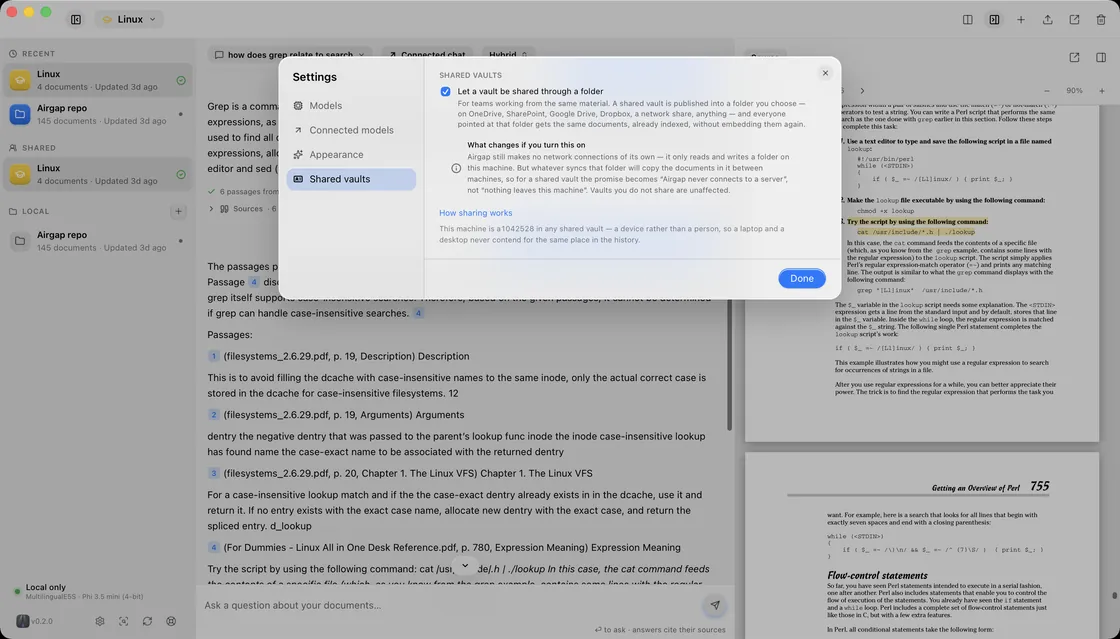
Task: Select Airgap repo under Recent
Action: pos(98,114)
